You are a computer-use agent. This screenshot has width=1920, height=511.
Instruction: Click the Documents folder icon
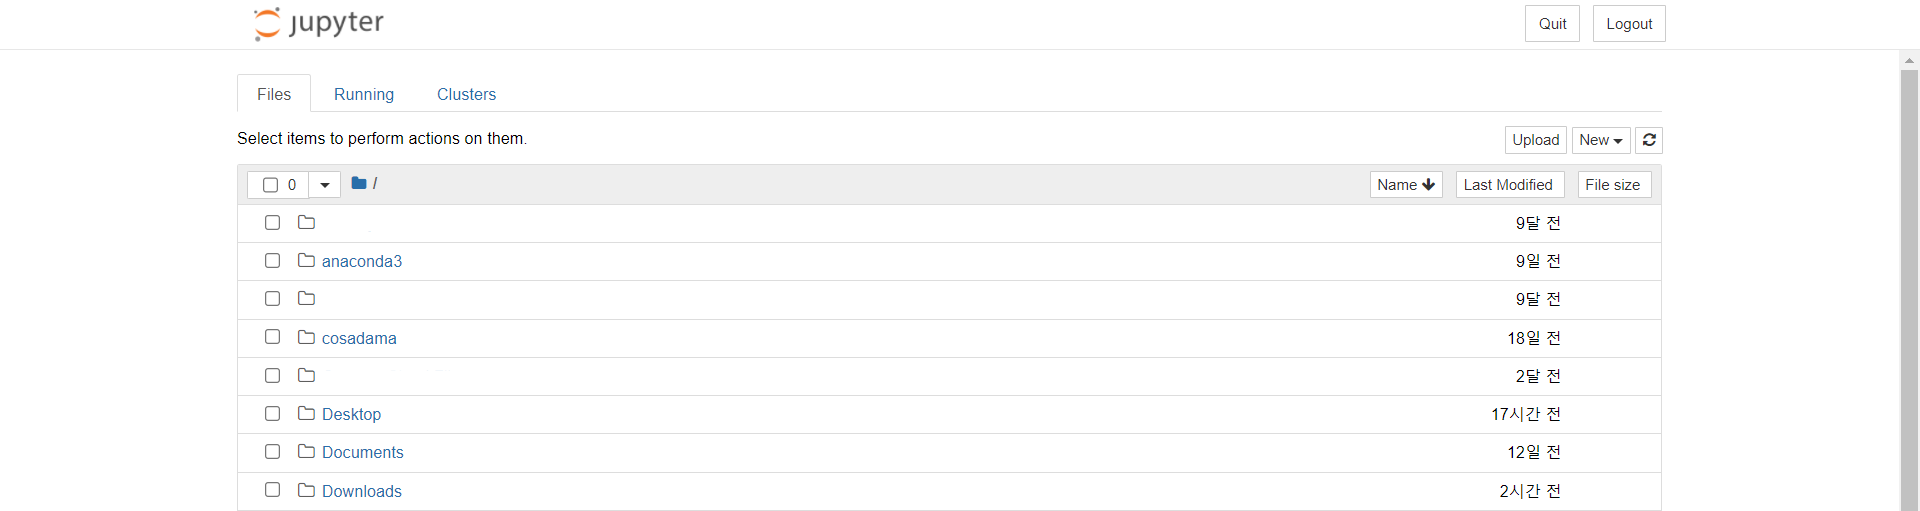[307, 452]
